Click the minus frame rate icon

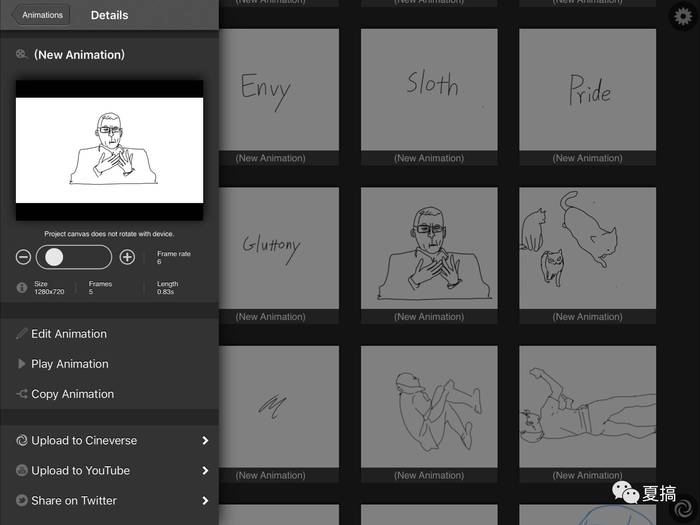pyautogui.click(x=23, y=257)
